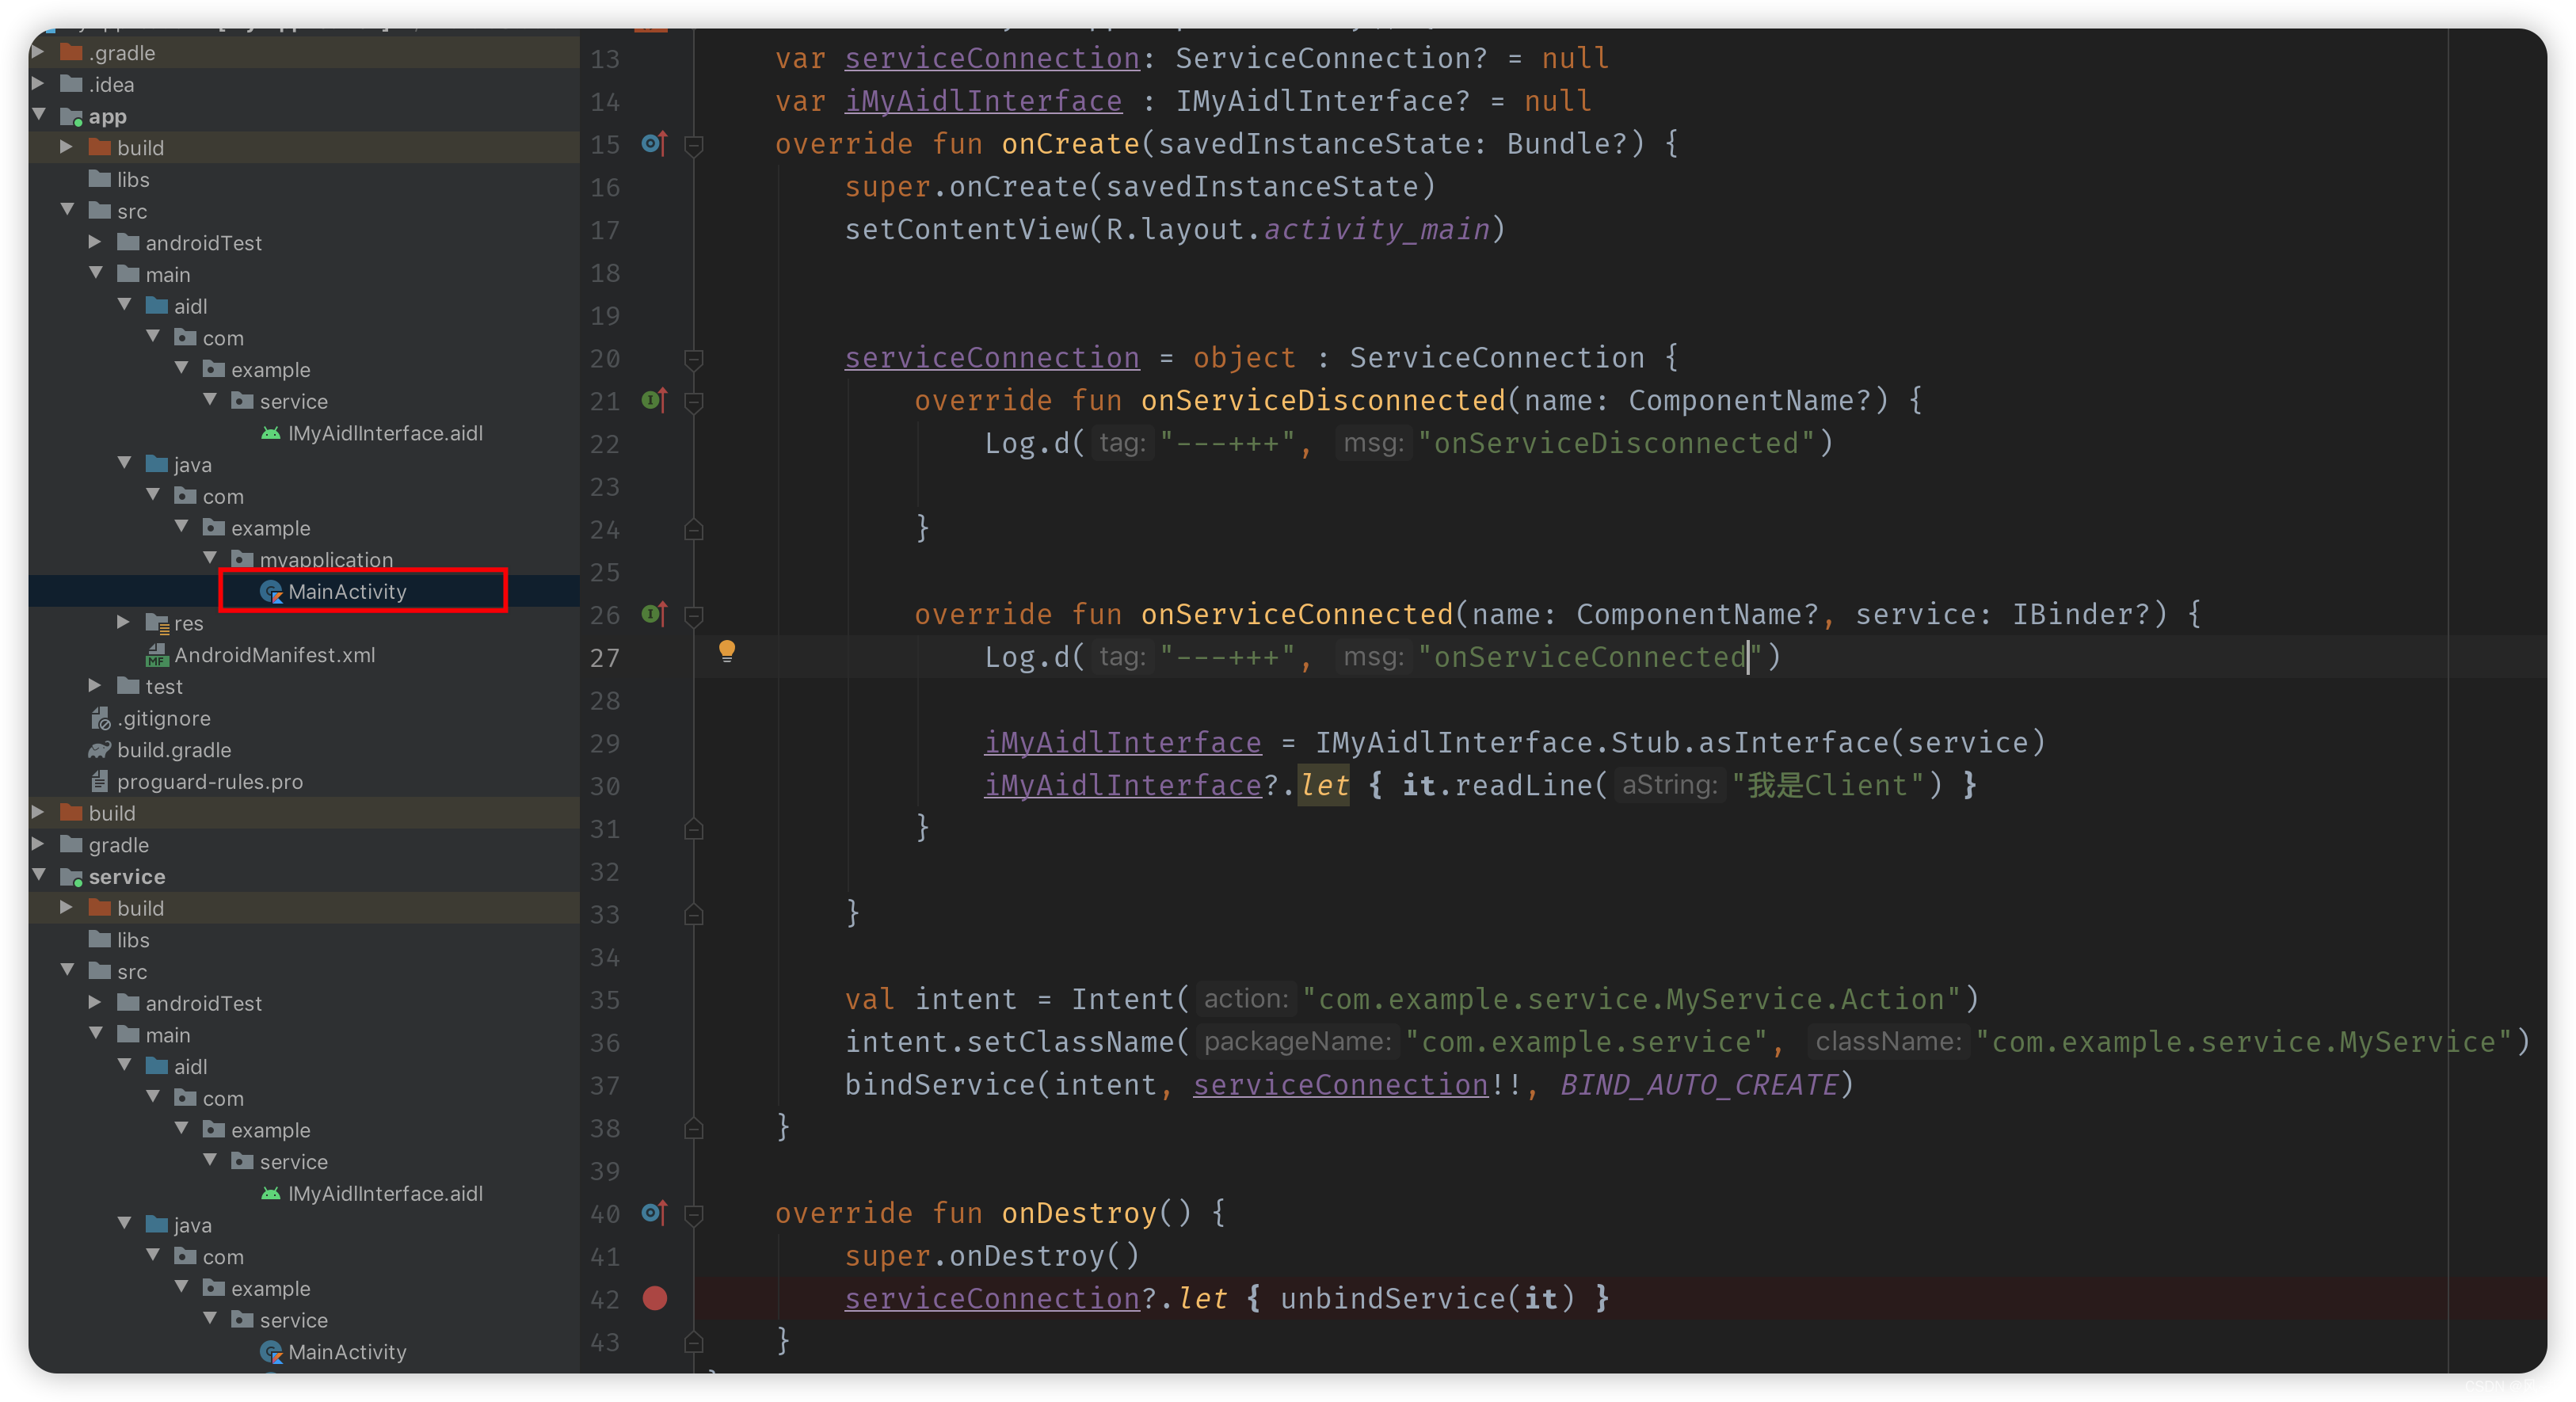Click line number 18 in the gutter

(x=605, y=273)
